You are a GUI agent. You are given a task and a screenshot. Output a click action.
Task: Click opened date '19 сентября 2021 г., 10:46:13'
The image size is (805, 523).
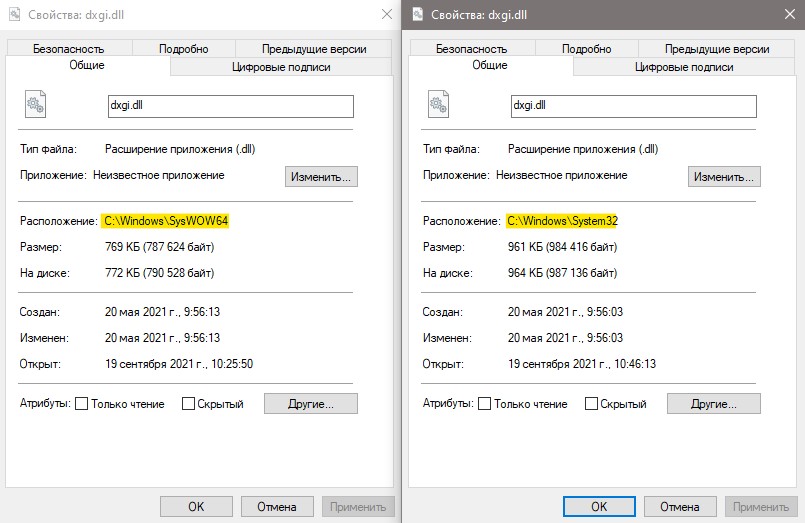point(582,364)
